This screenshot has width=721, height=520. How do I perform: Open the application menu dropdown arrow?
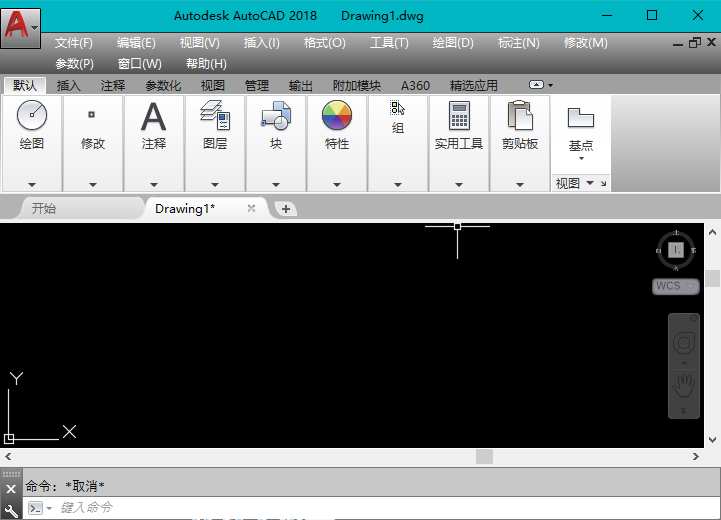tap(35, 28)
